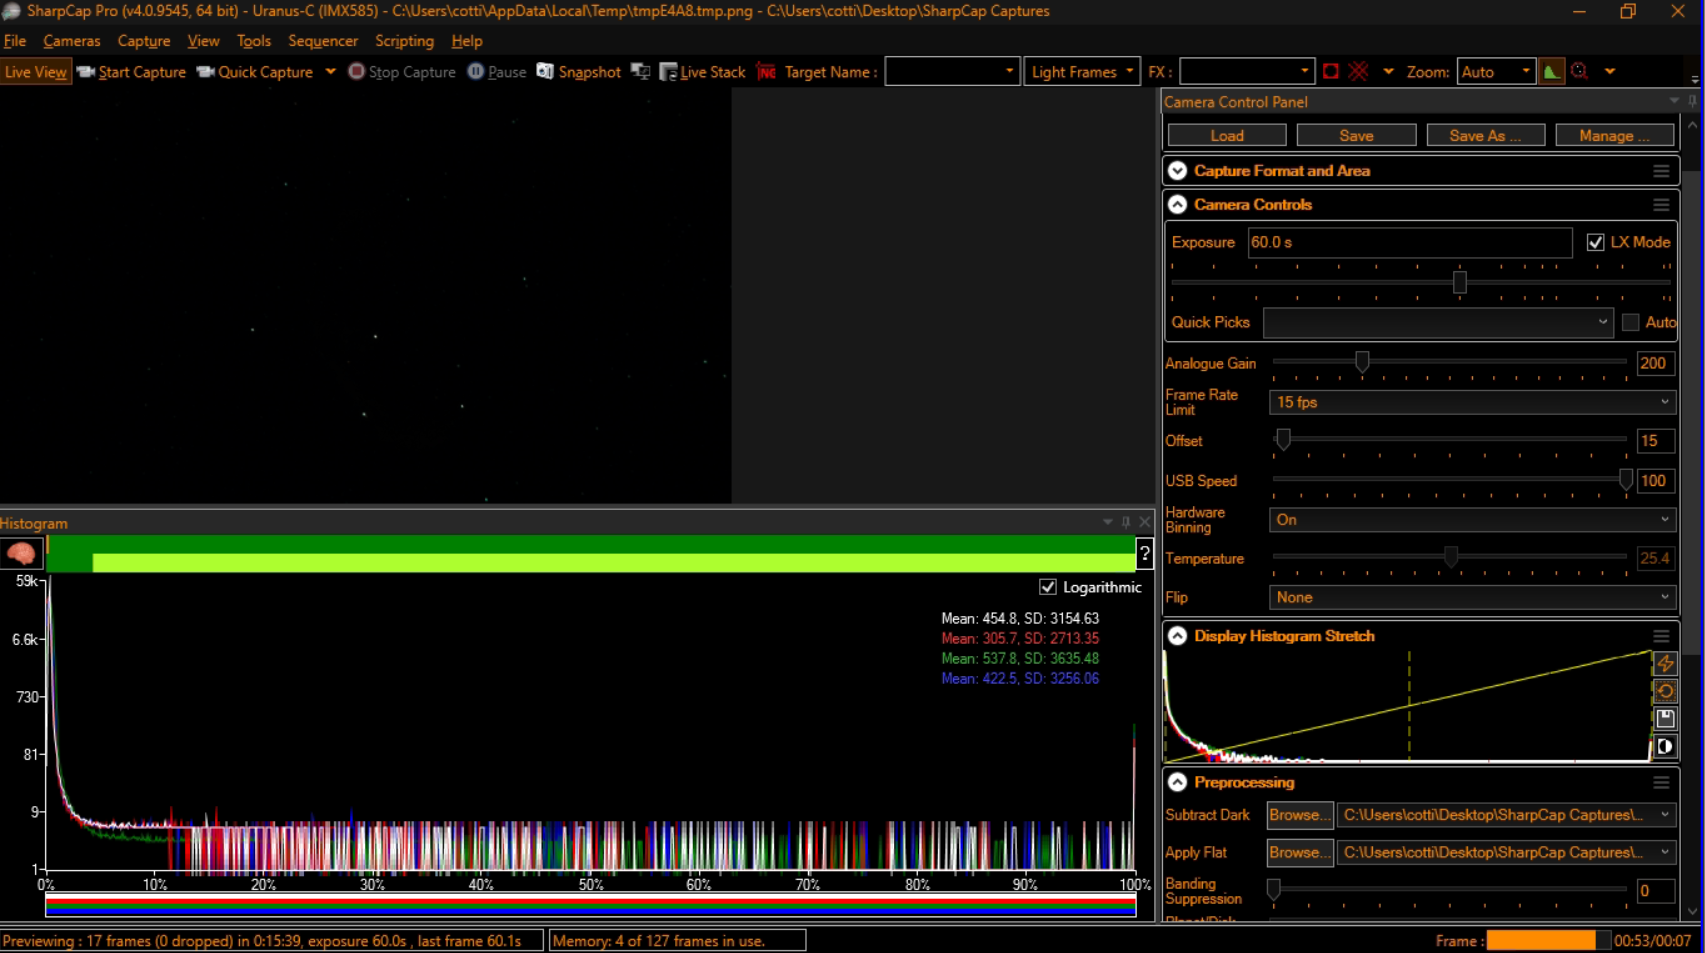This screenshot has height=953, width=1705.
Task: Click the dual-monitor icon next to Snapshot
Action: tap(641, 72)
